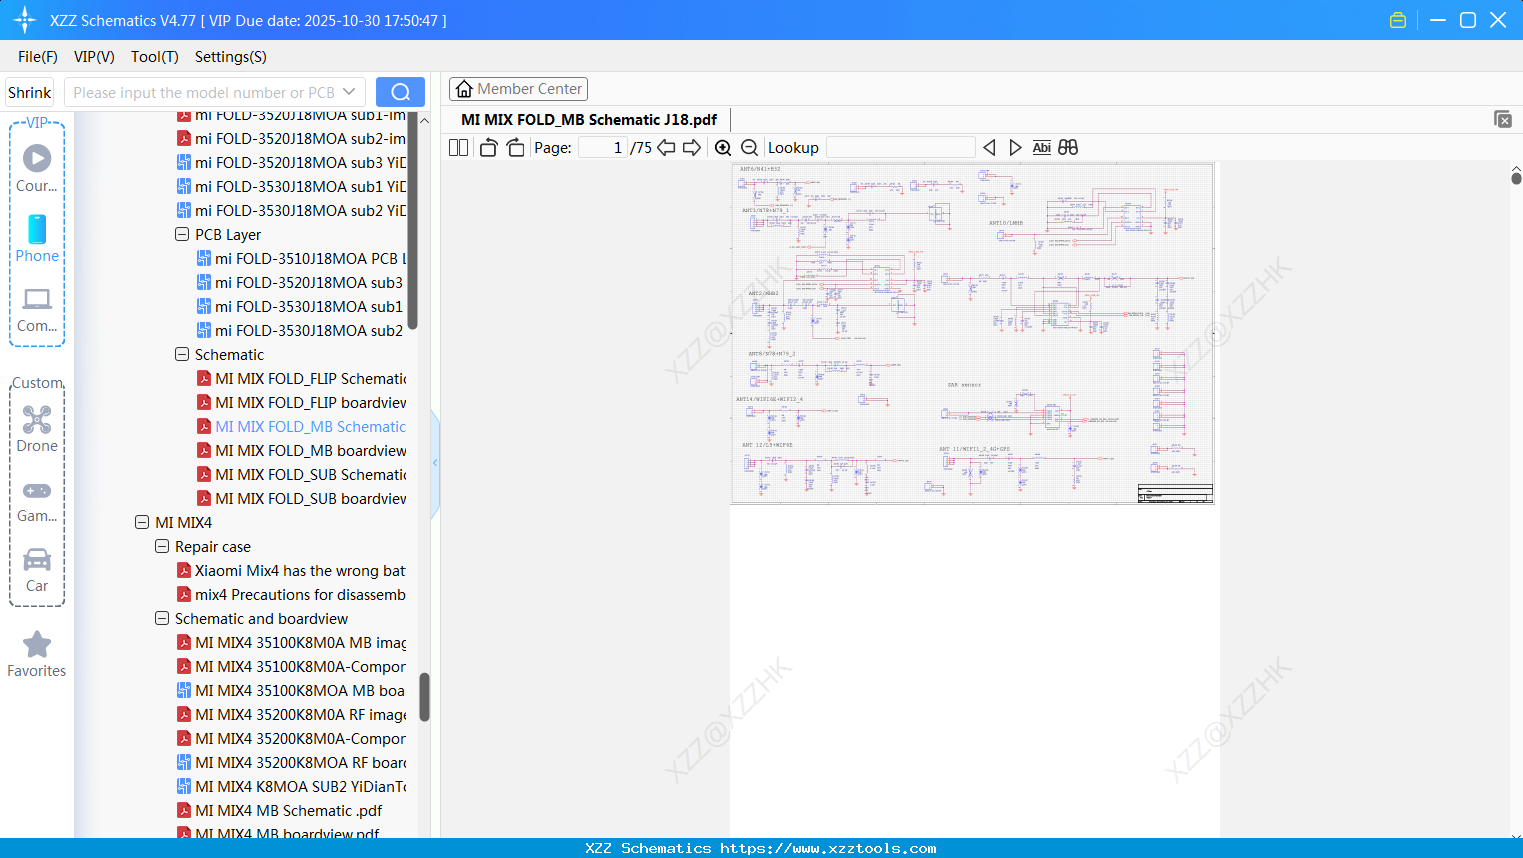This screenshot has width=1523, height=858.
Task: Find next lookup result
Action: [1015, 148]
